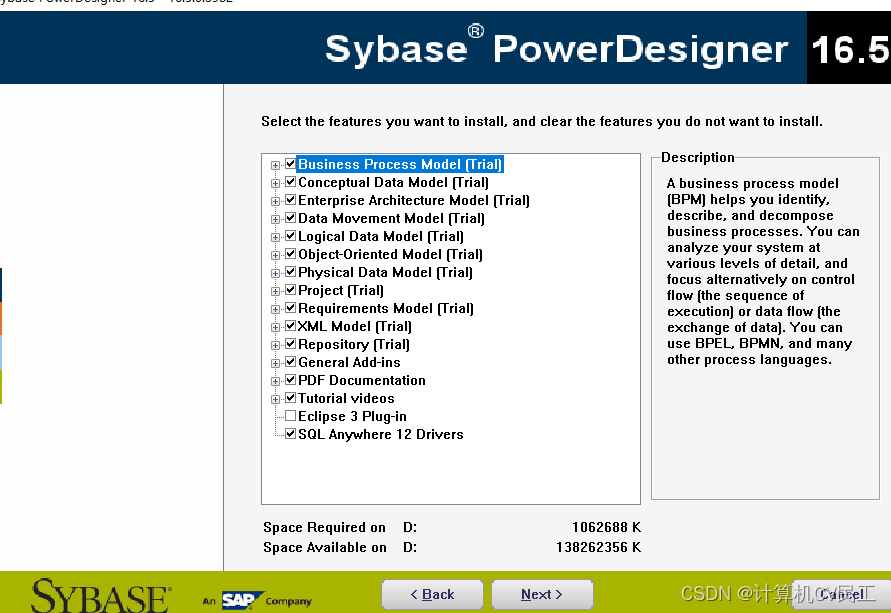Select XML Model (Trial) label
The height and width of the screenshot is (613, 891).
(355, 326)
